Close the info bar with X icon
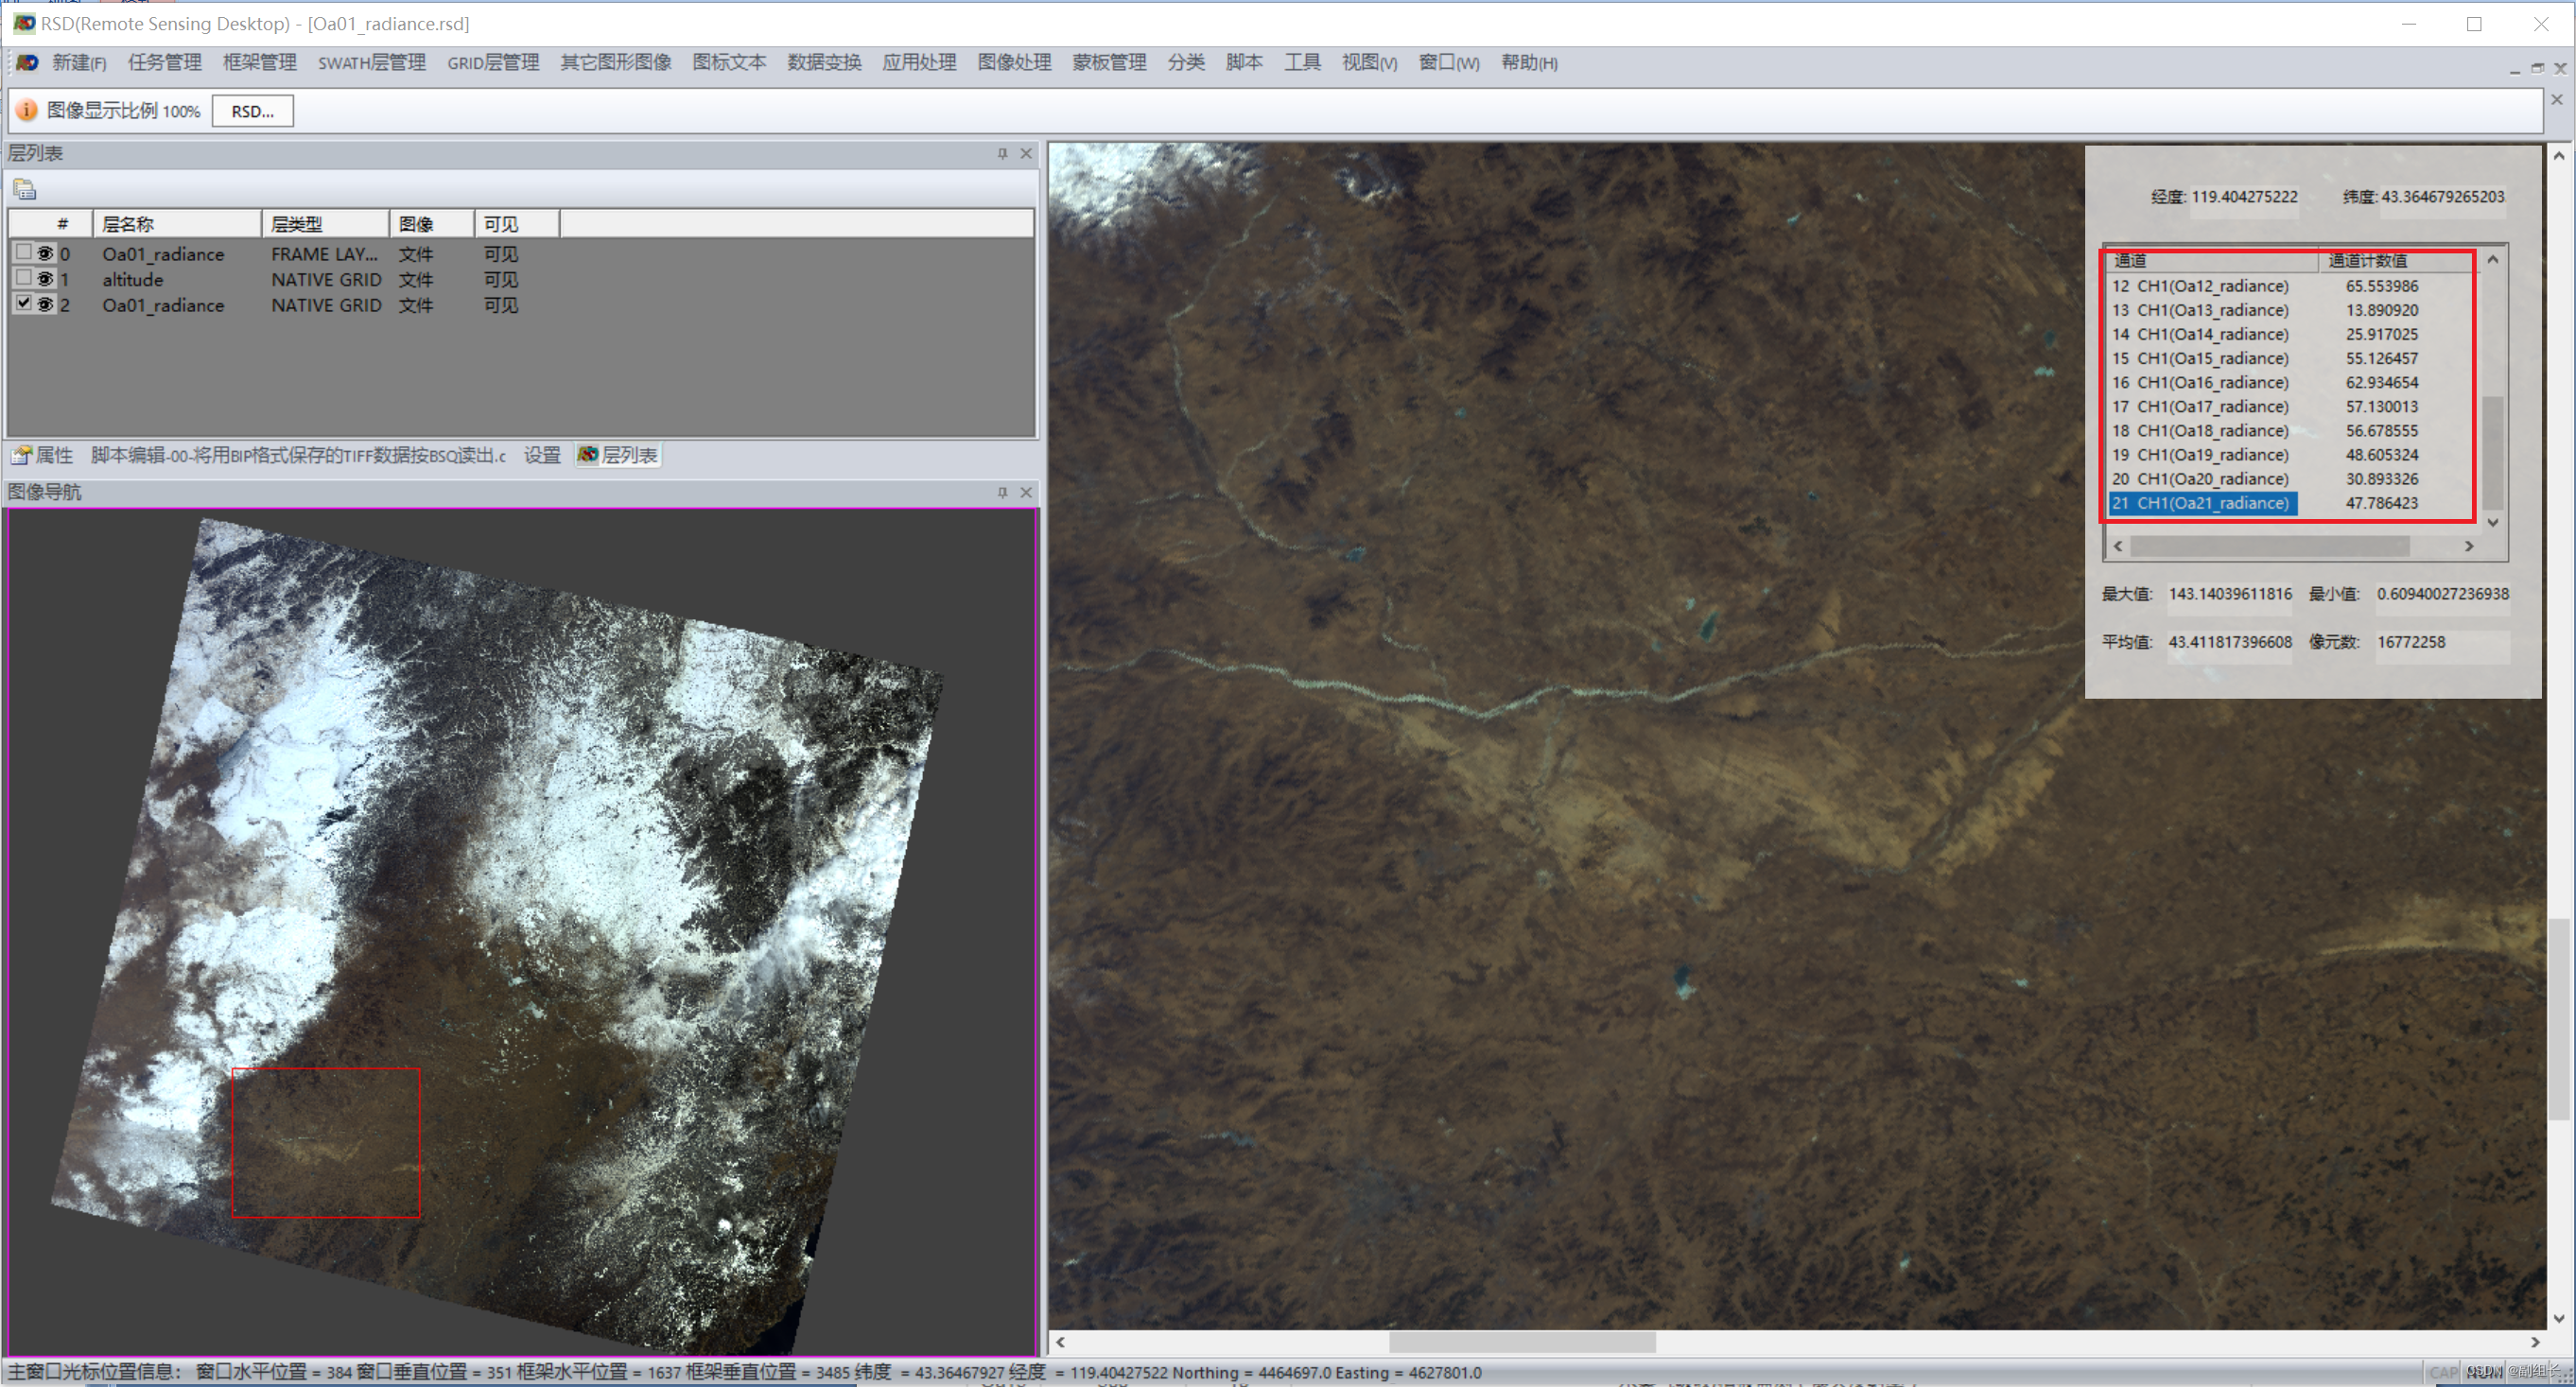Screen dimensions: 2576x1387 click(2556, 100)
